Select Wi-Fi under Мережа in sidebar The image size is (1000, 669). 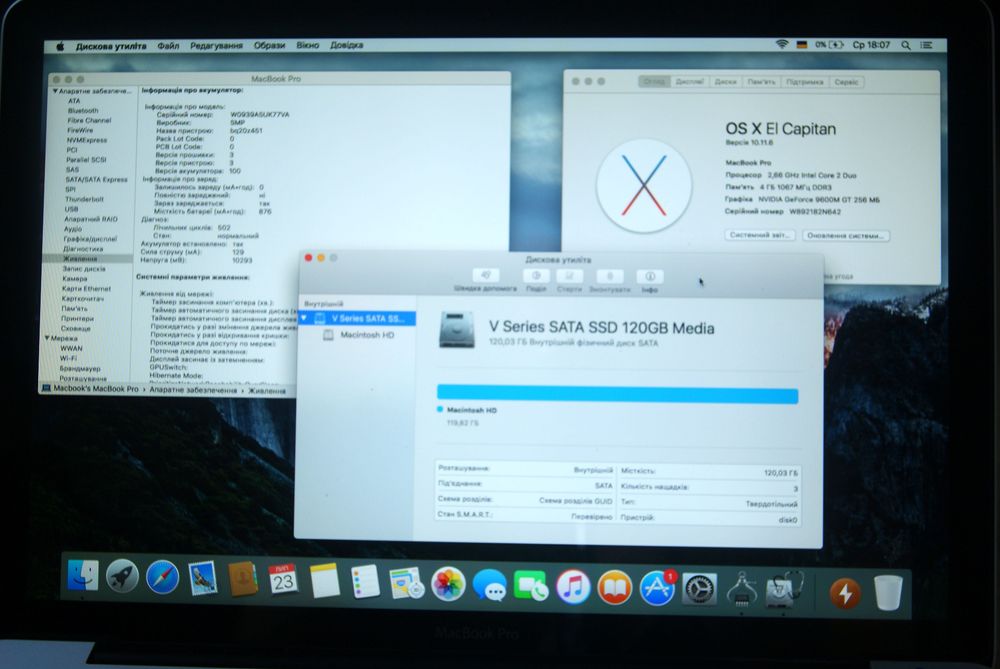pyautogui.click(x=68, y=358)
